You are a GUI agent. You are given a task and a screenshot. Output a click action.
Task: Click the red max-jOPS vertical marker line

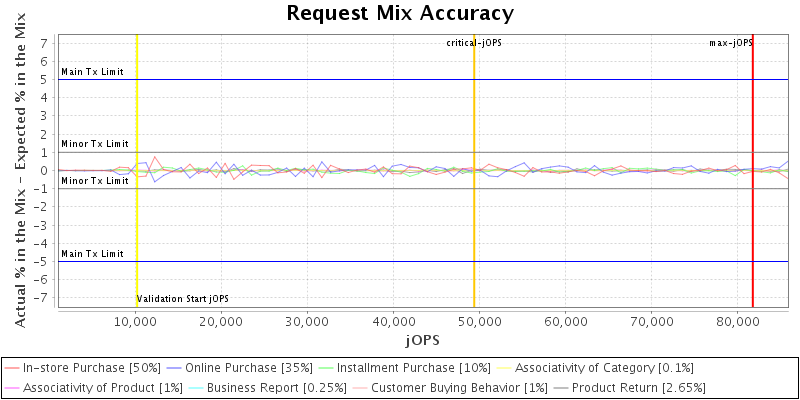click(752, 200)
